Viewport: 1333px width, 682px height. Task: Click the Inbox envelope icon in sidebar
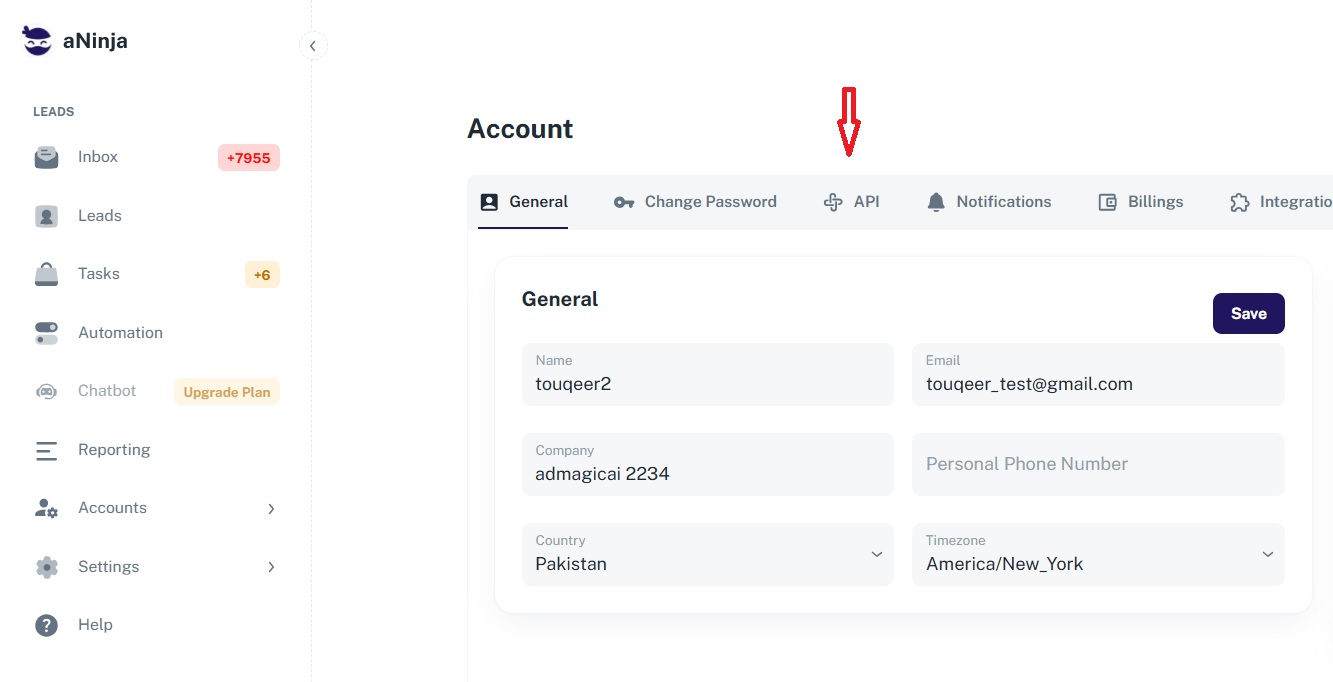46,158
